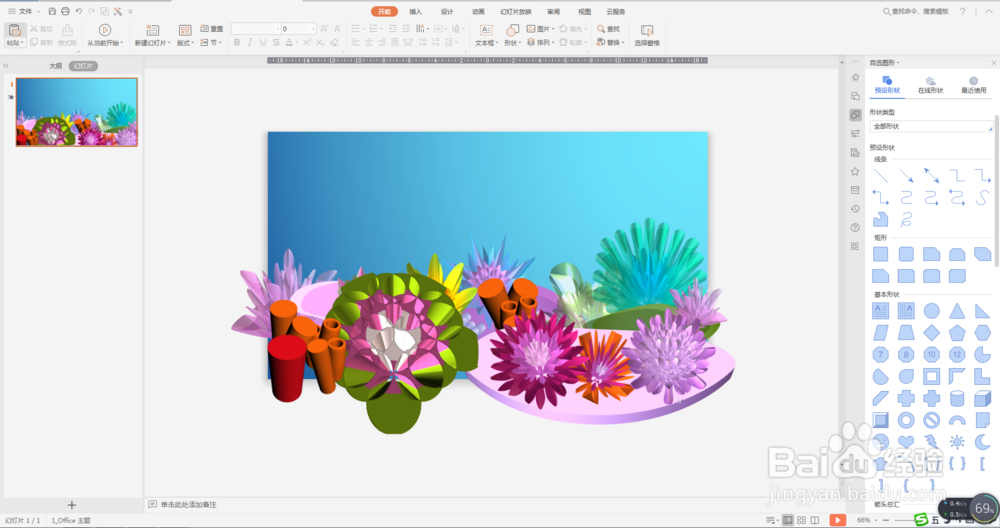Toggle Bold formatting
This screenshot has height=528, width=1000.
pyautogui.click(x=237, y=43)
